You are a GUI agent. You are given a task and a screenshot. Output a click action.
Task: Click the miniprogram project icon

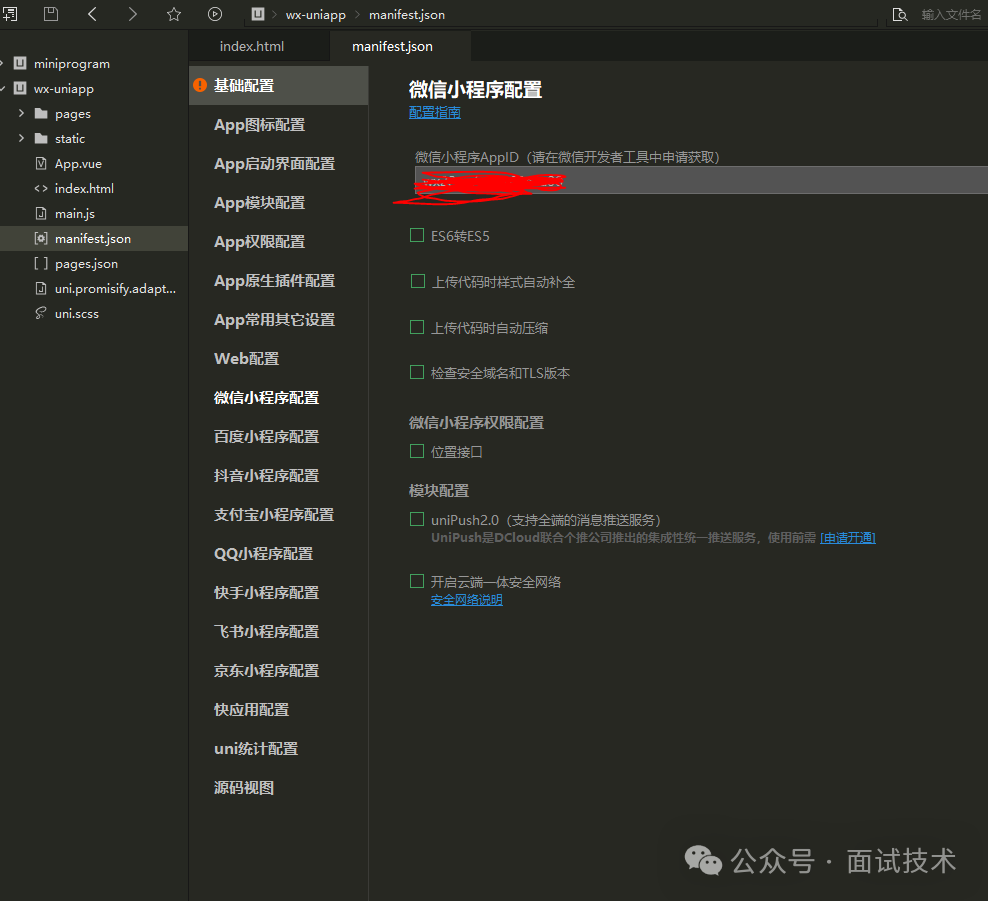point(20,63)
